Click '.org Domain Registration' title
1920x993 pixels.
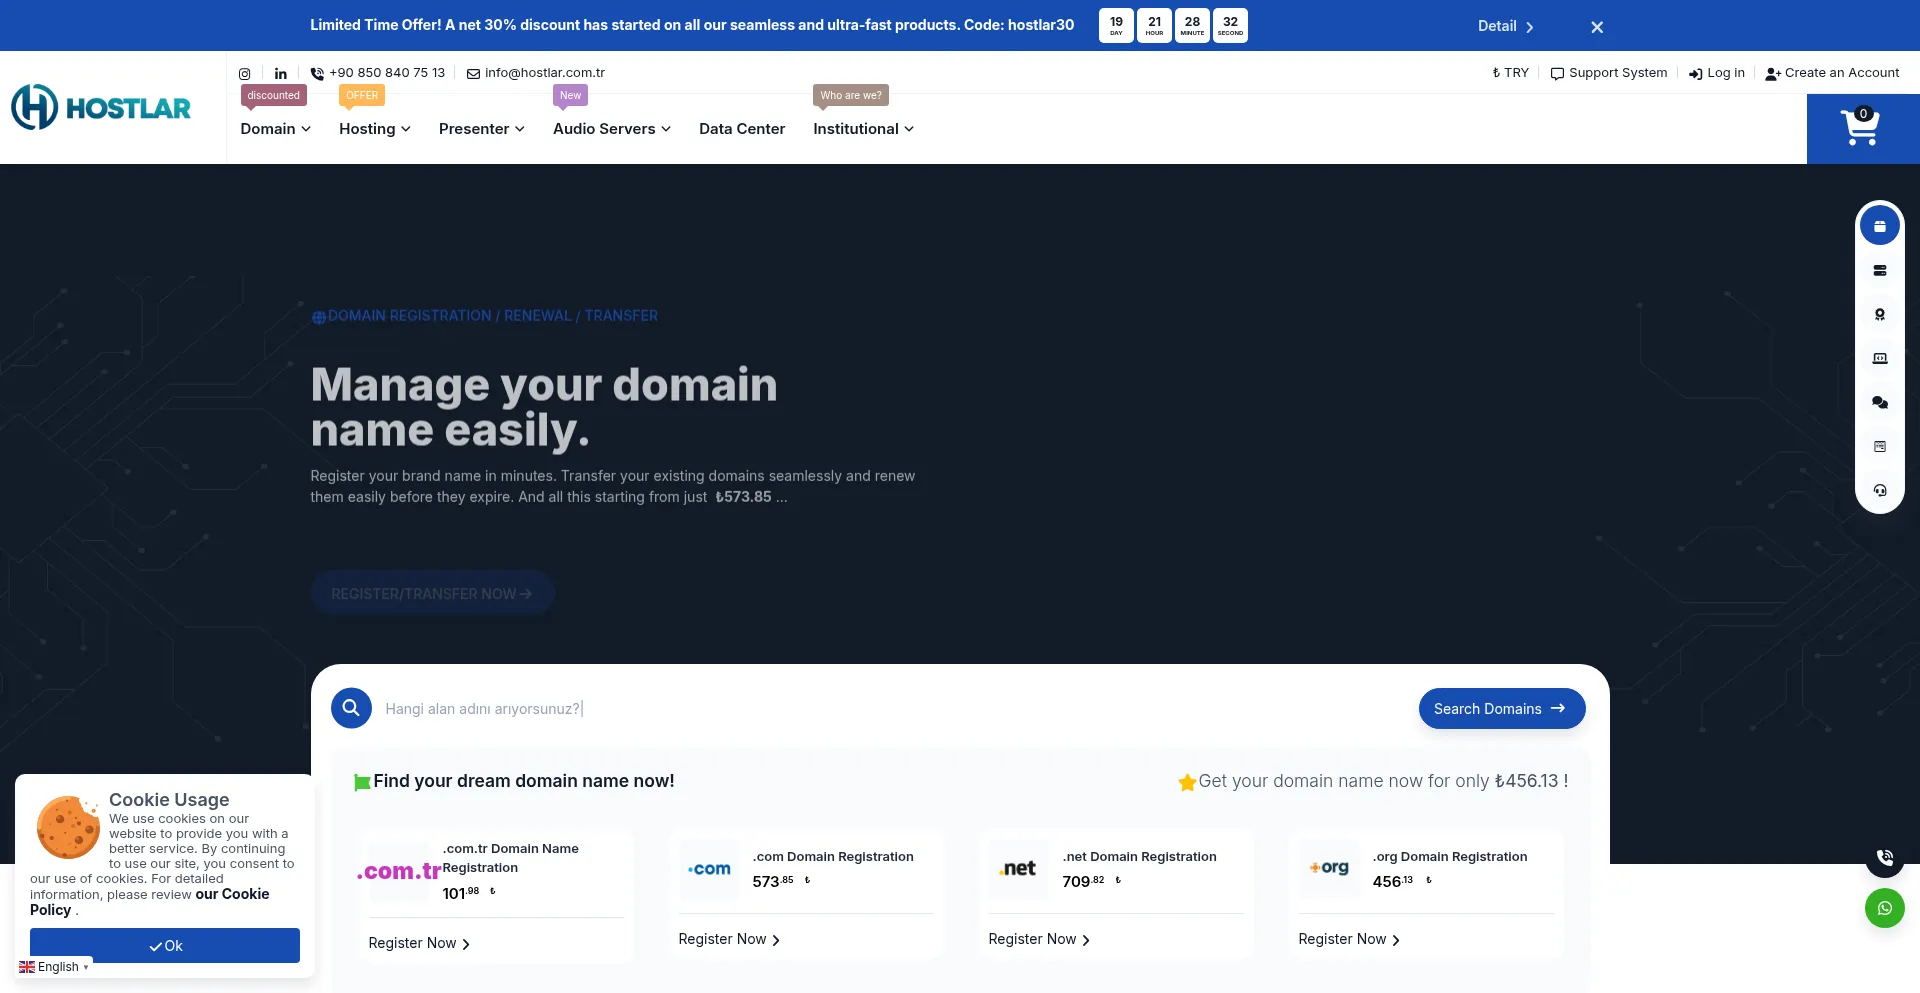(x=1450, y=857)
